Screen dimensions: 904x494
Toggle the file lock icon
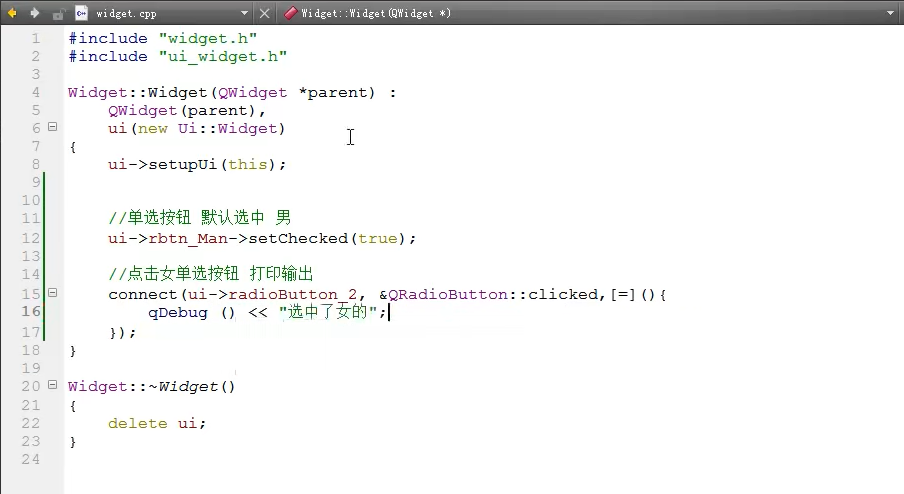[x=58, y=13]
